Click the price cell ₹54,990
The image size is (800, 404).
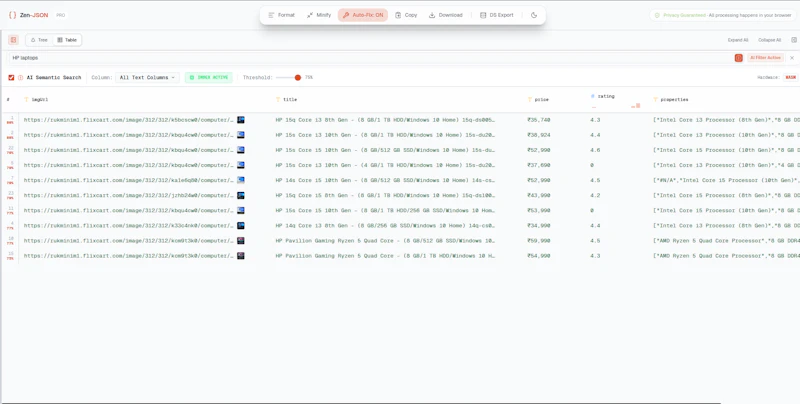[x=539, y=256]
